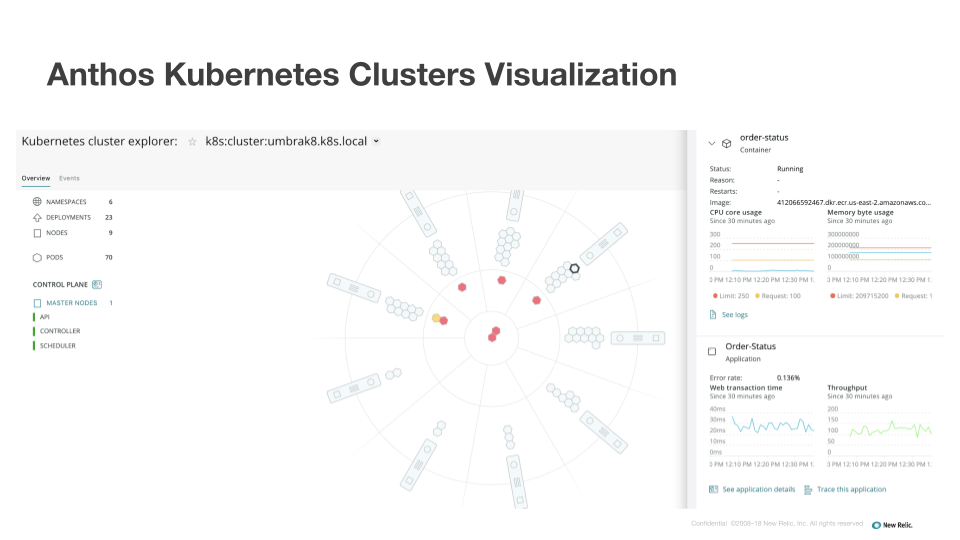Click the Order-Status application square icon

pyautogui.click(x=712, y=351)
